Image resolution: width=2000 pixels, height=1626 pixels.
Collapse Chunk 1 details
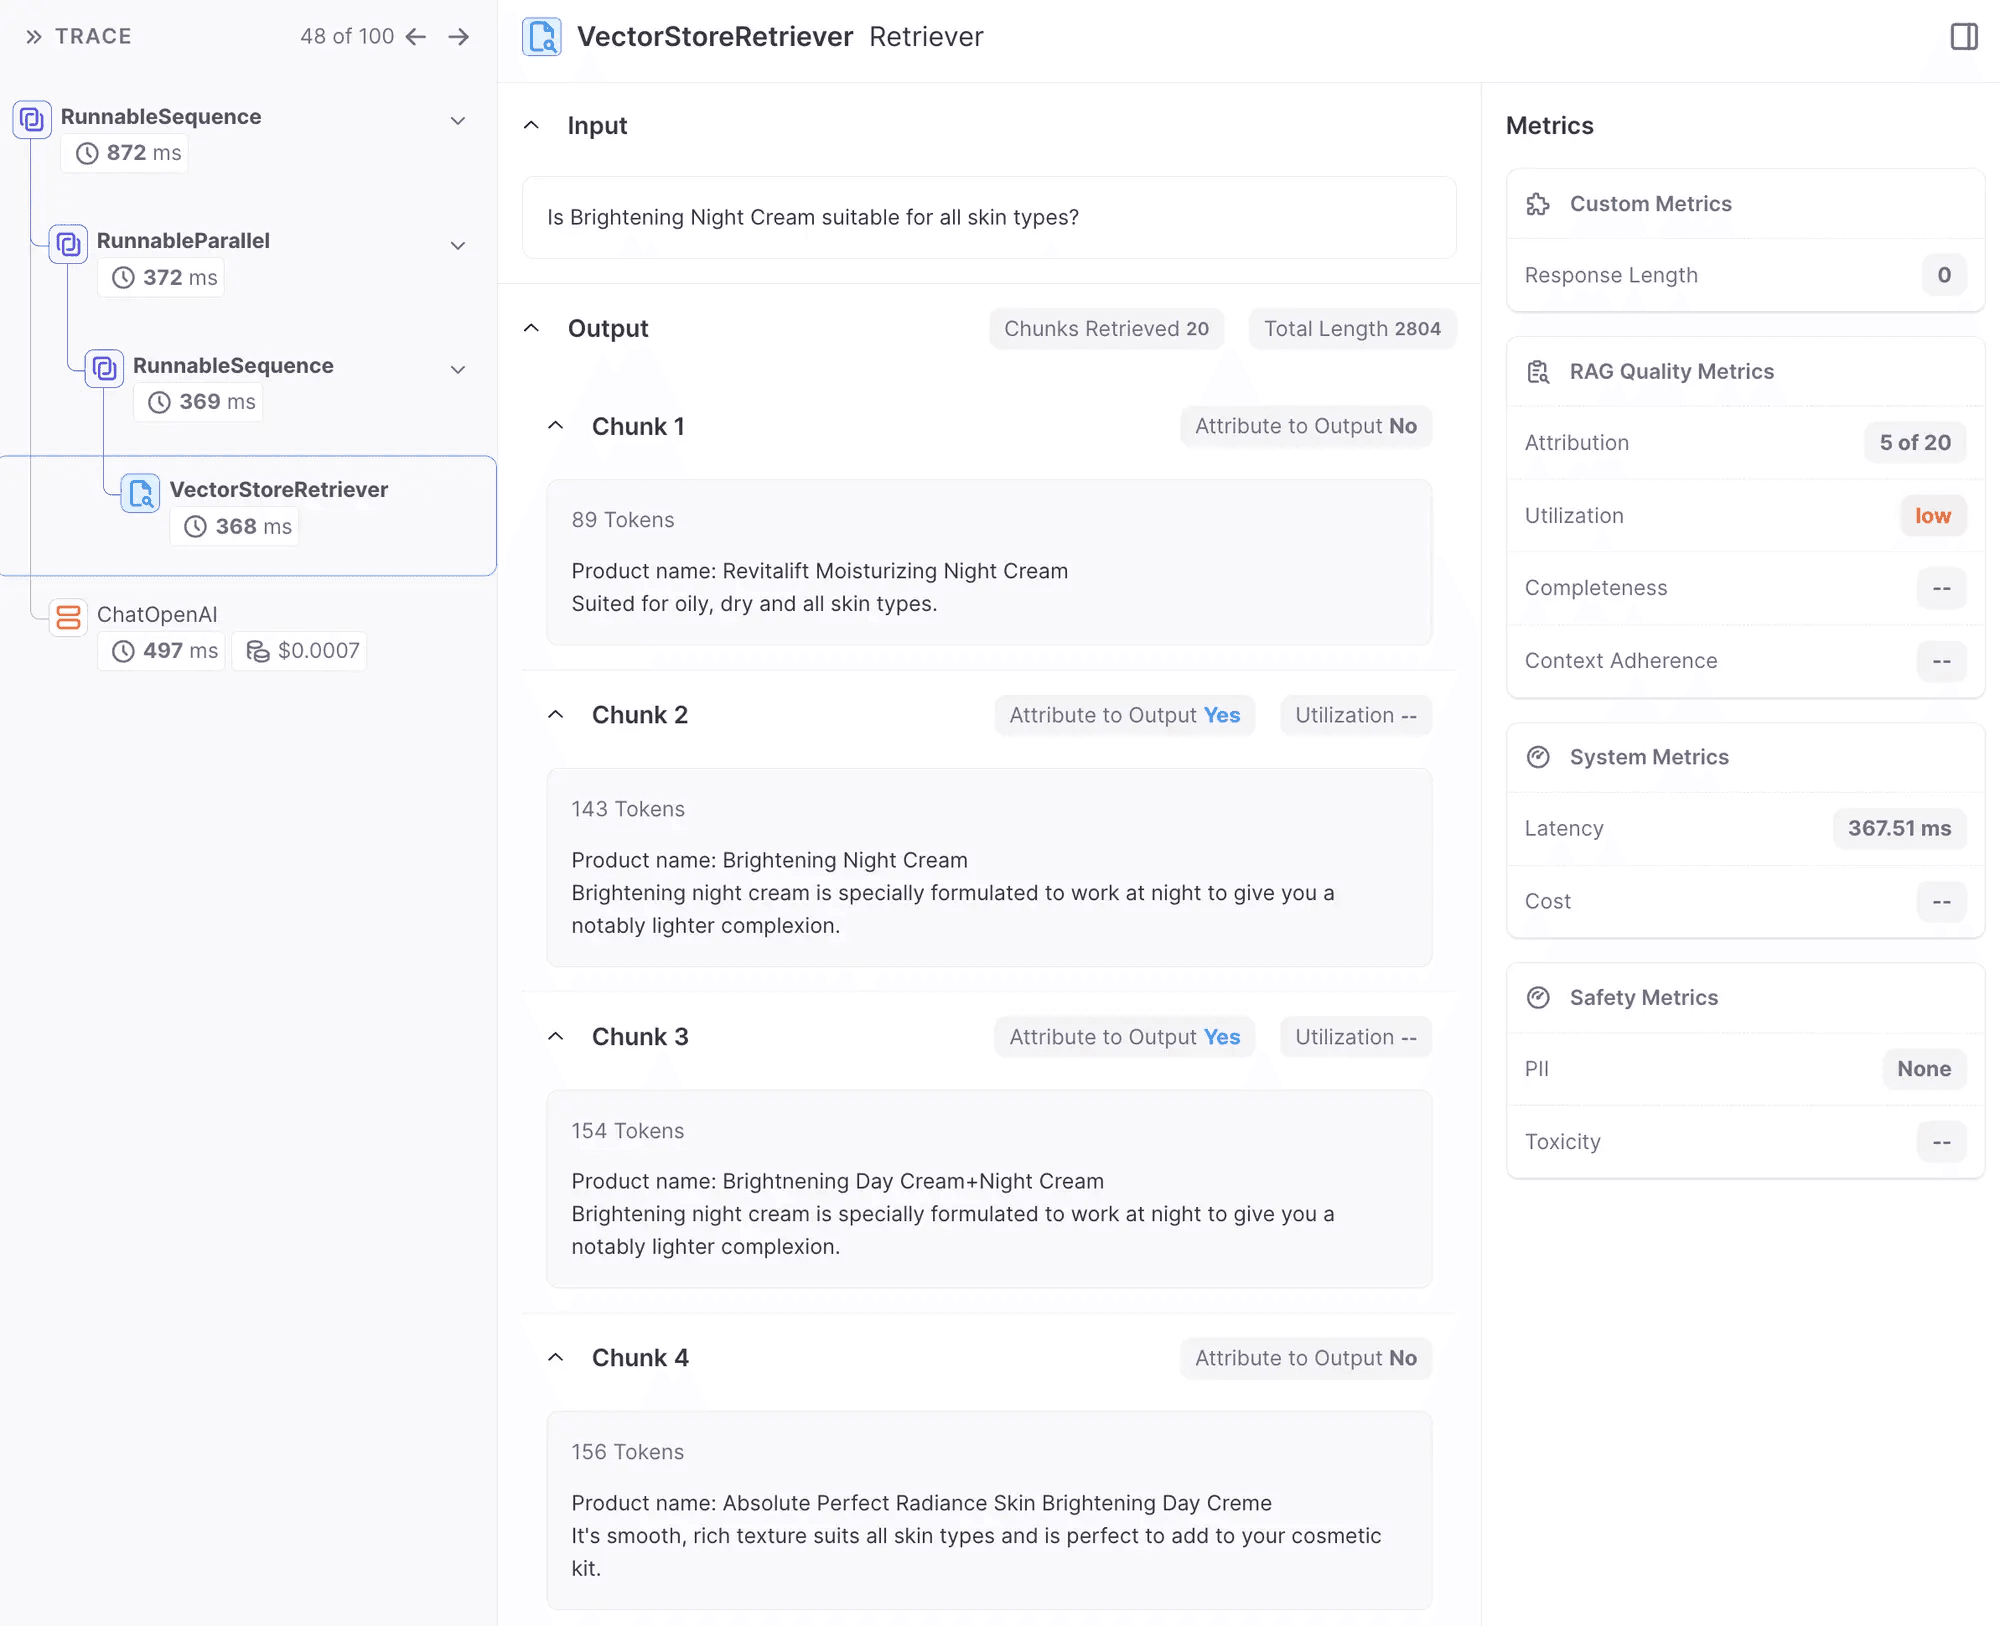coord(556,426)
